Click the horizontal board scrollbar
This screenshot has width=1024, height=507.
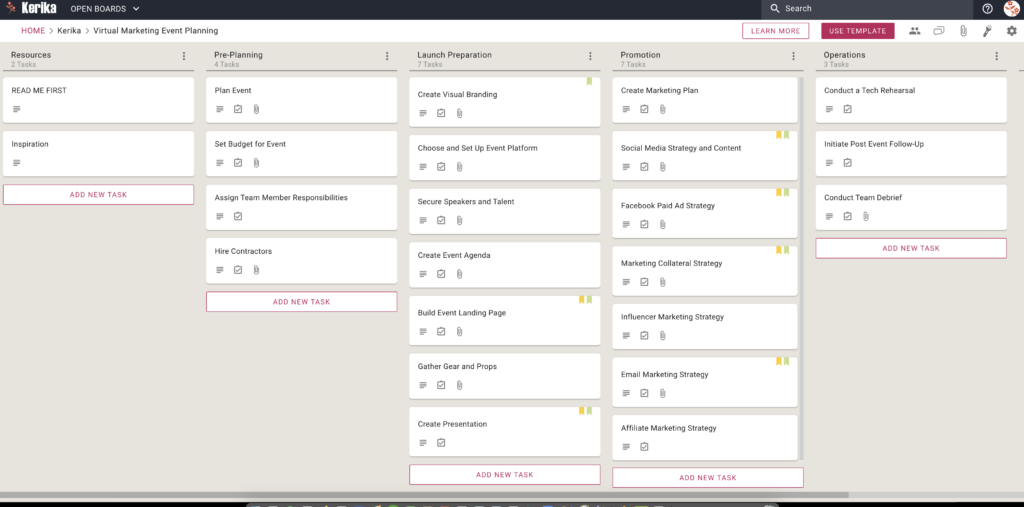[424, 495]
